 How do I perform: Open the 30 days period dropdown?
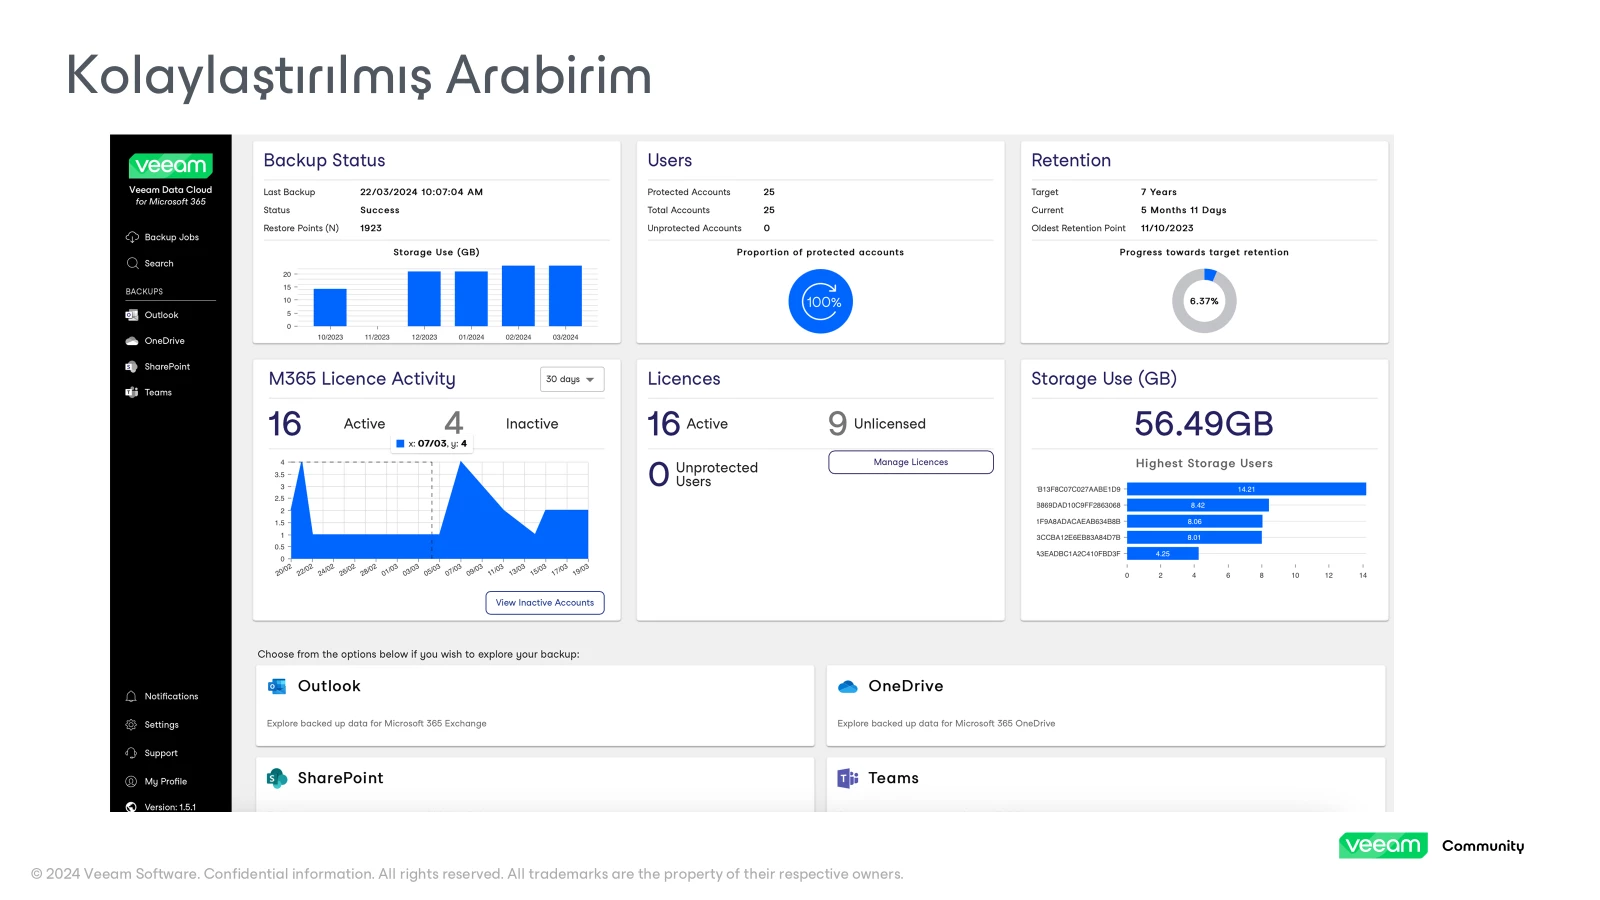click(x=572, y=380)
